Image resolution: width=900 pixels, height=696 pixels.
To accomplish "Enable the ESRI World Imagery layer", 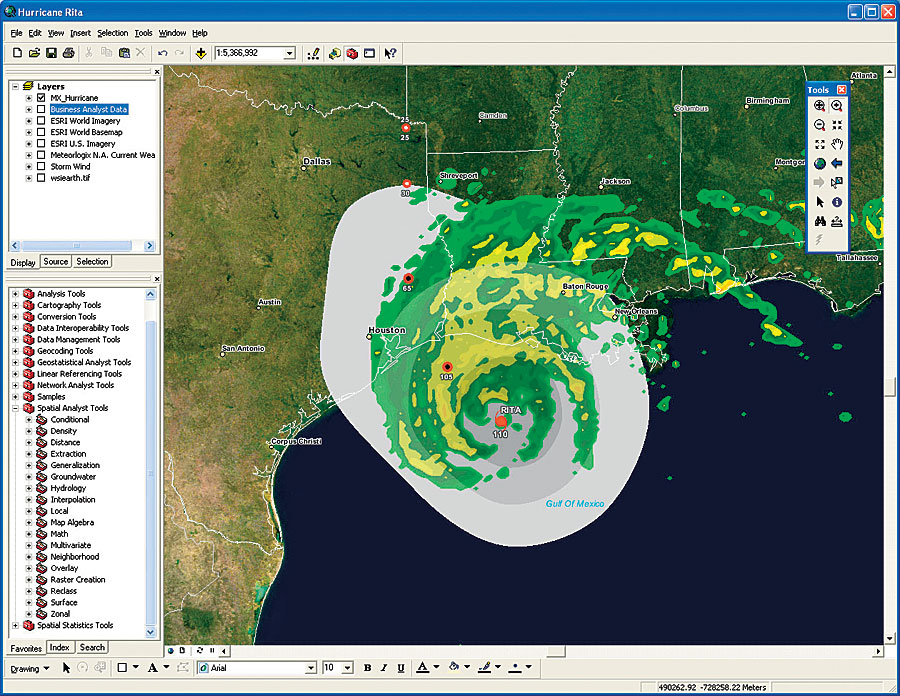I will [x=41, y=120].
